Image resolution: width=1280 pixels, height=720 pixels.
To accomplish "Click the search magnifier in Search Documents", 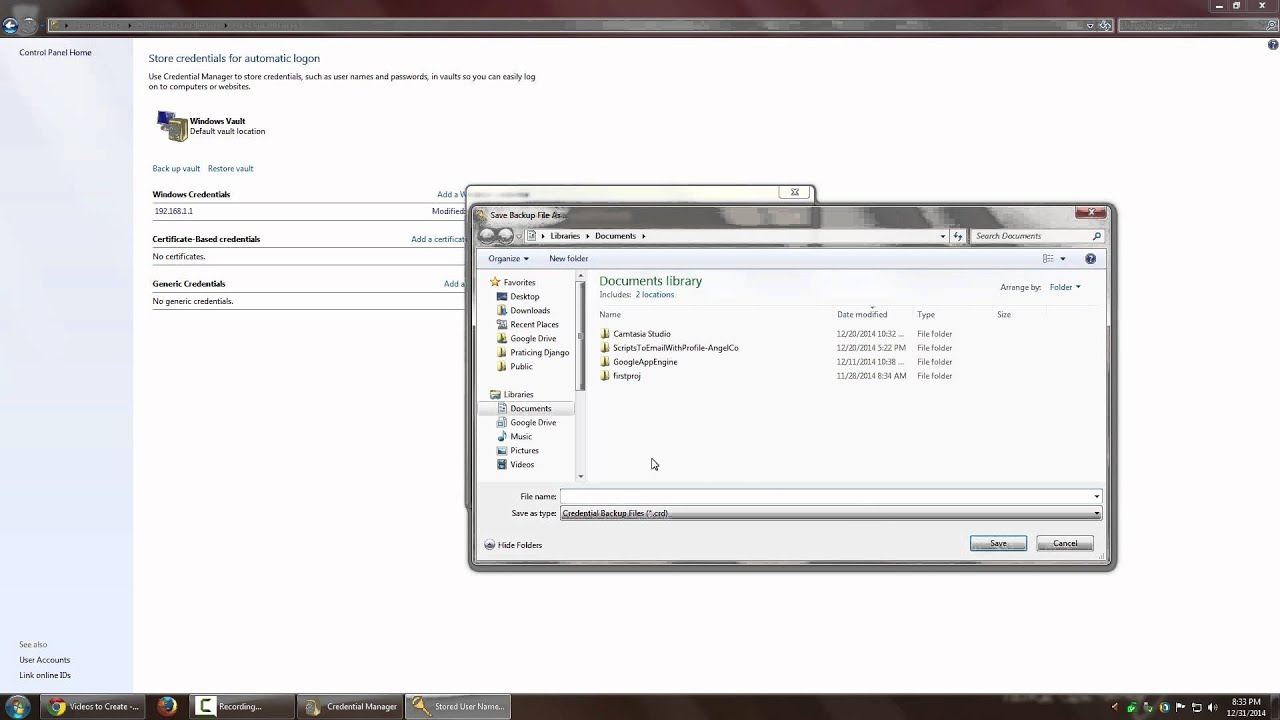I will 1096,236.
